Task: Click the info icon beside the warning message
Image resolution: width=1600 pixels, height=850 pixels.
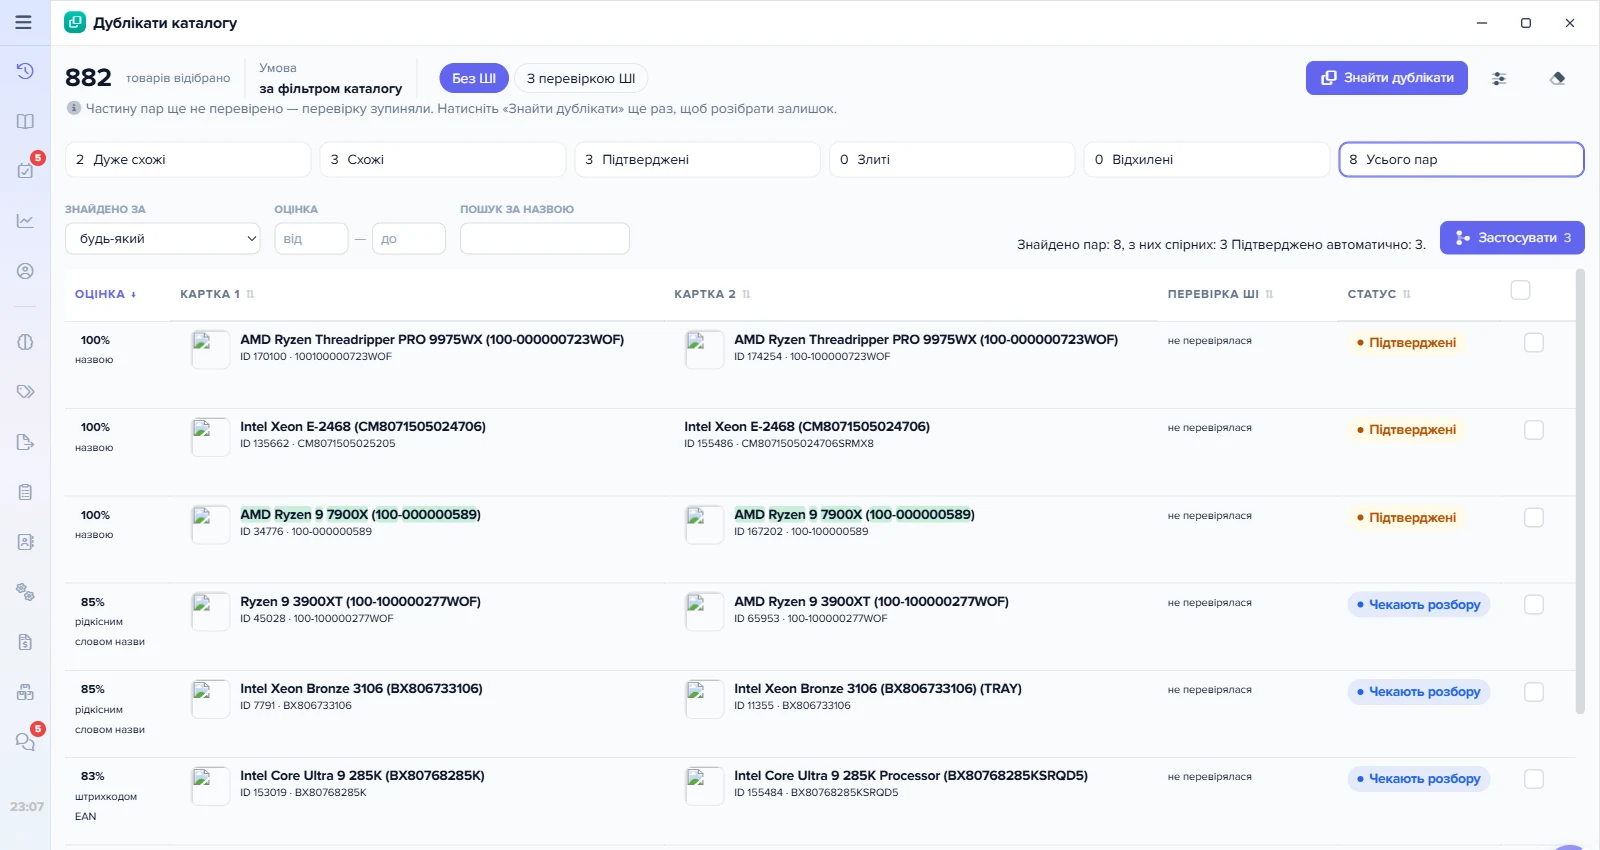Action: [x=74, y=108]
